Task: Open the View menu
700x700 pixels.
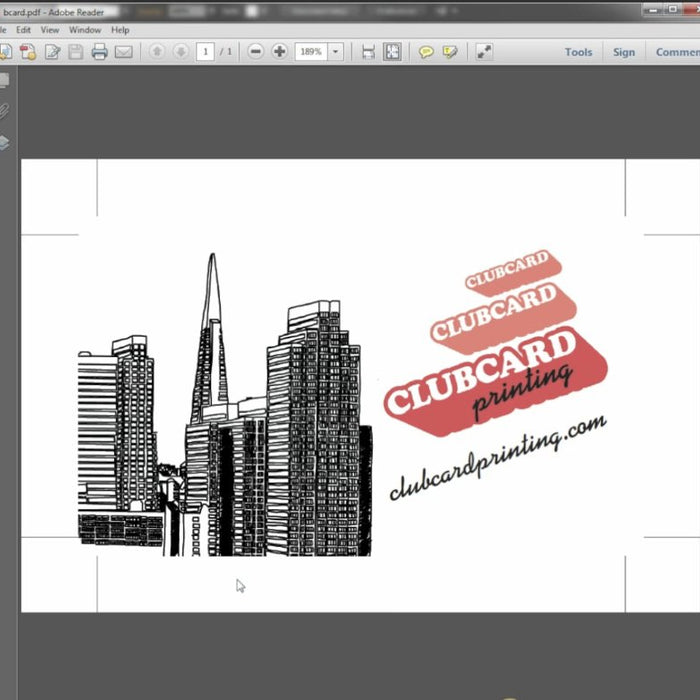Action: (x=50, y=30)
